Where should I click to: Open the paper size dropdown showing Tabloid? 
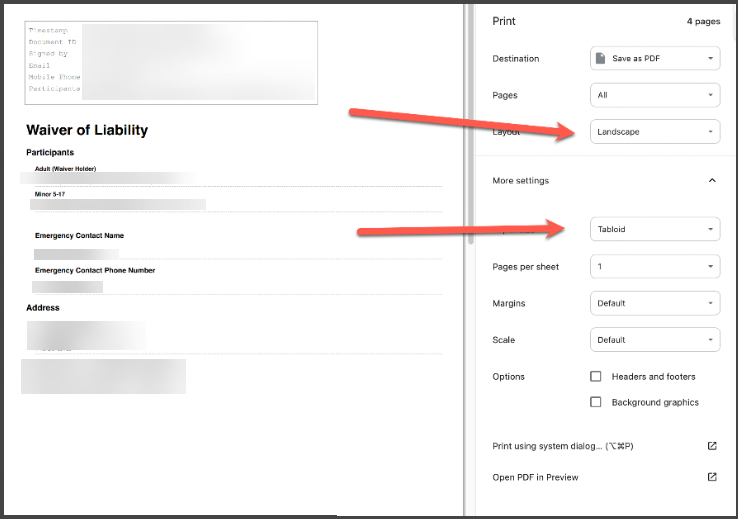tap(655, 230)
